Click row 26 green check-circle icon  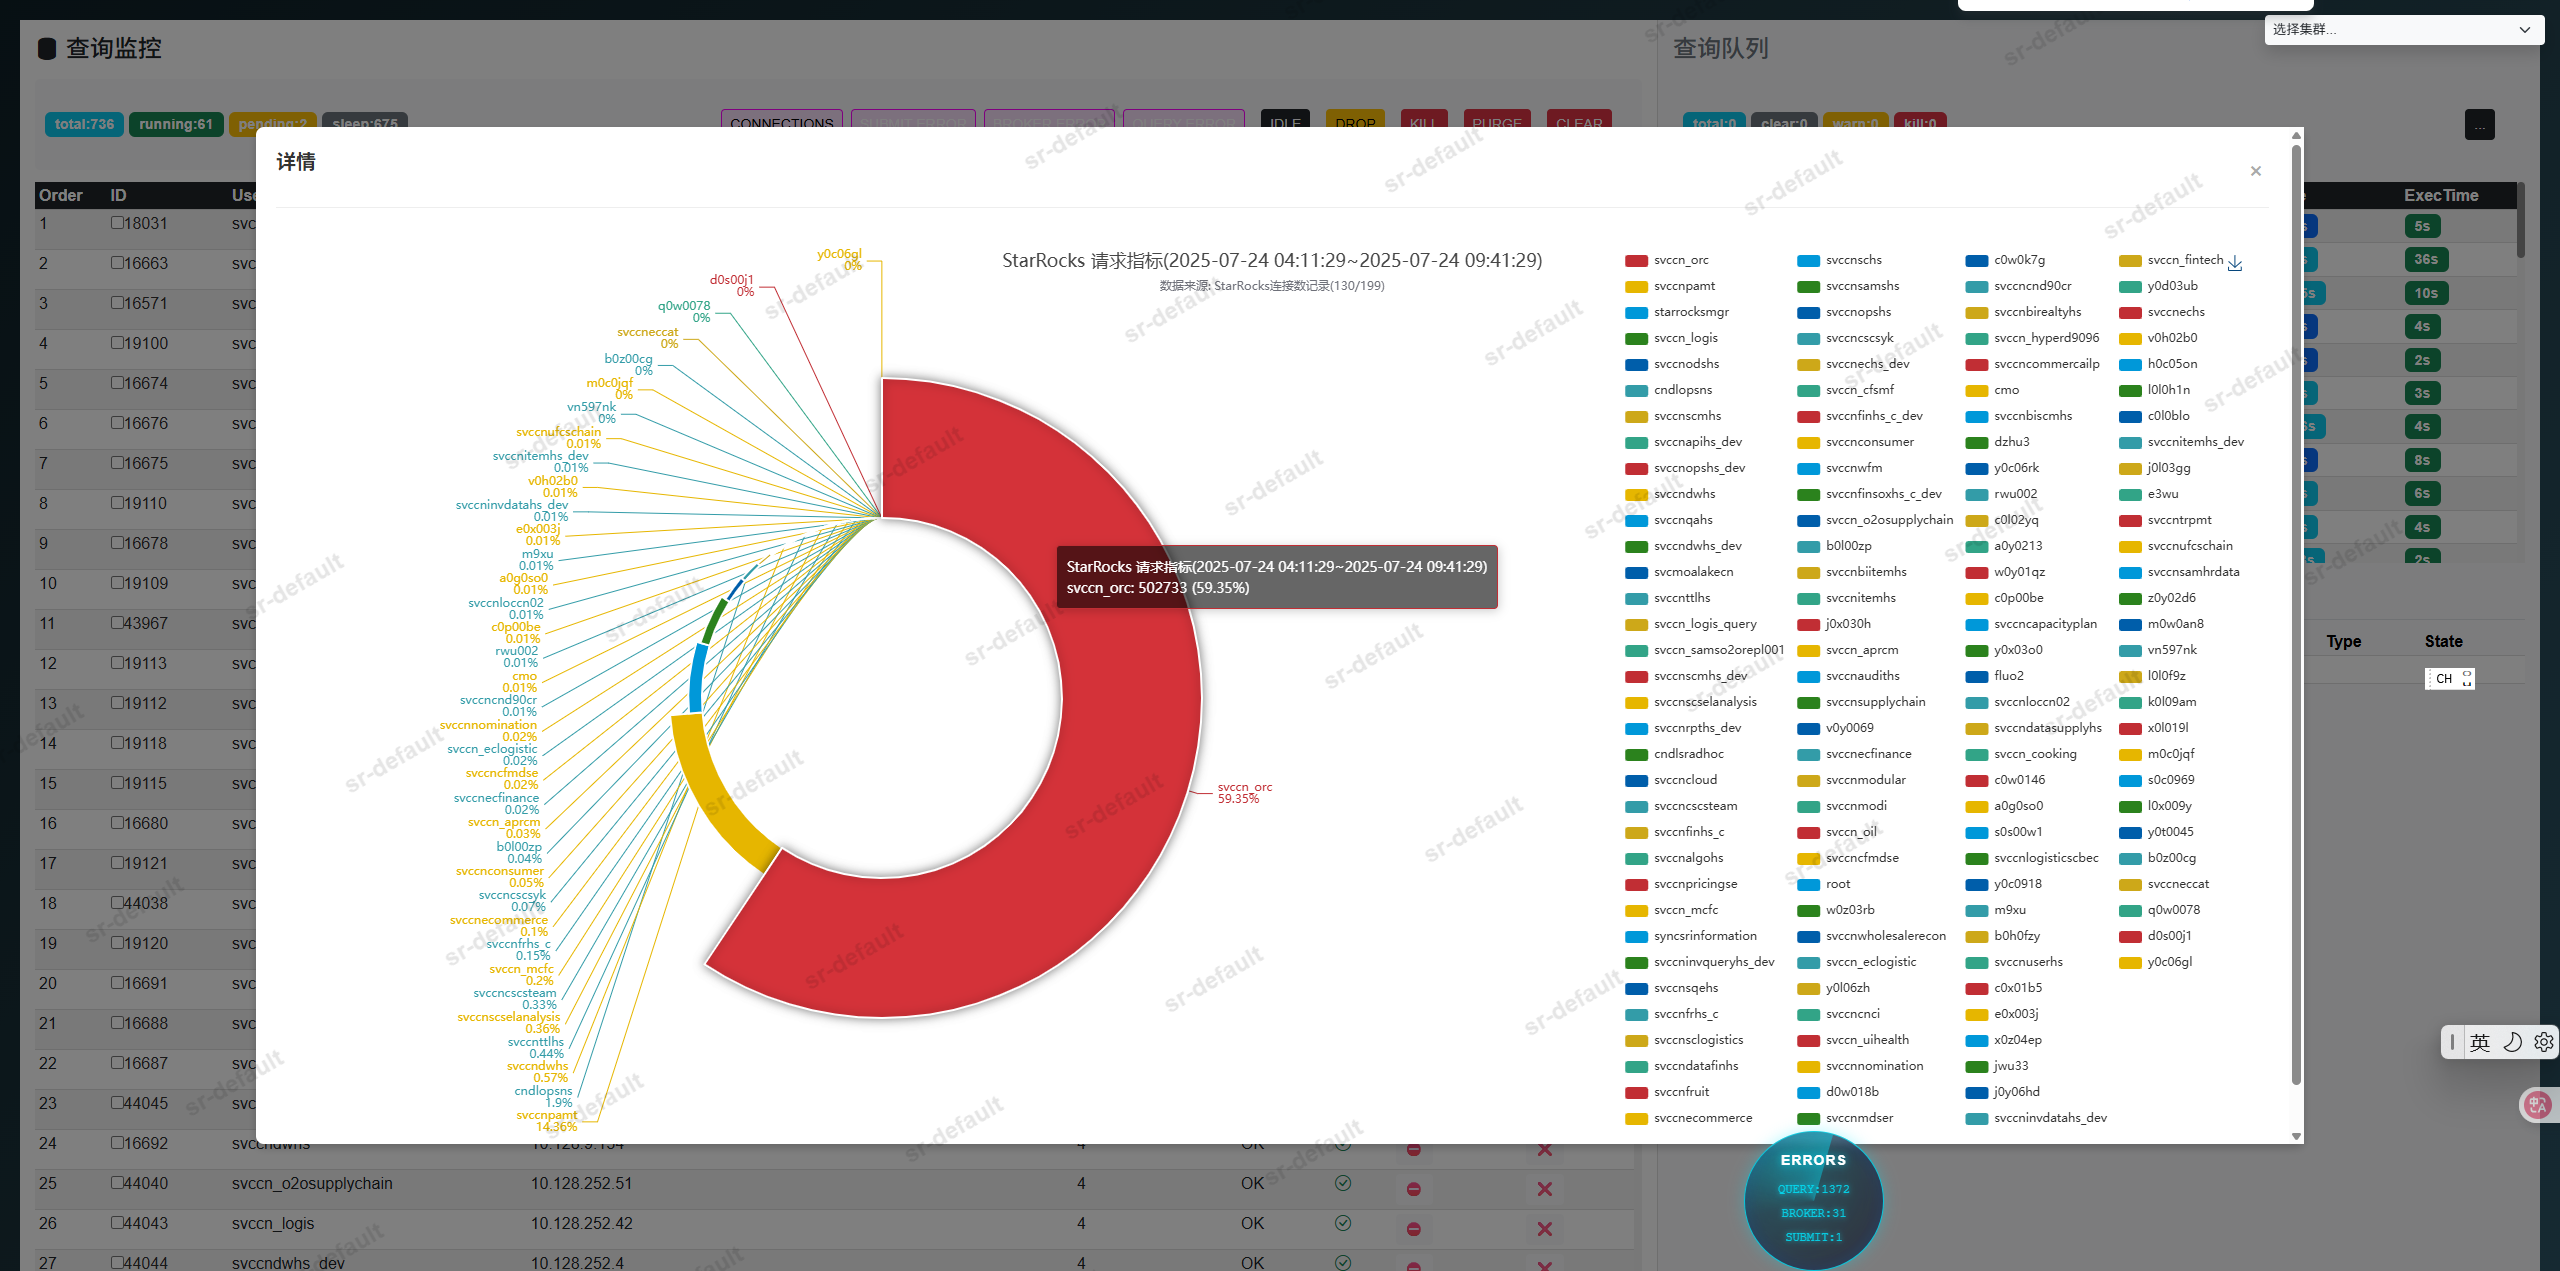[x=1343, y=1223]
